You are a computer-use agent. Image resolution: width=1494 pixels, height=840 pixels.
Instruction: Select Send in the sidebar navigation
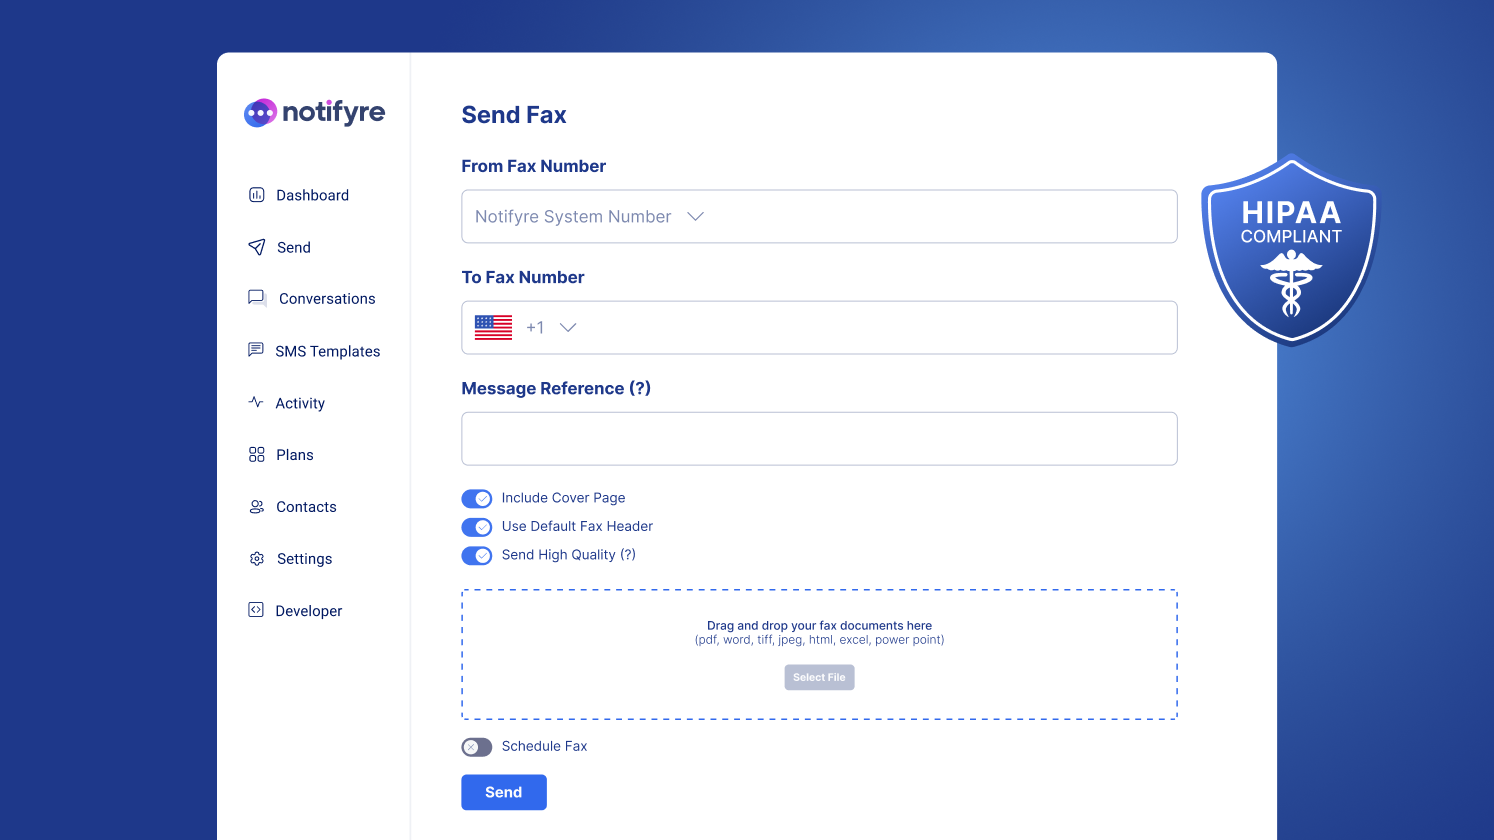point(293,247)
